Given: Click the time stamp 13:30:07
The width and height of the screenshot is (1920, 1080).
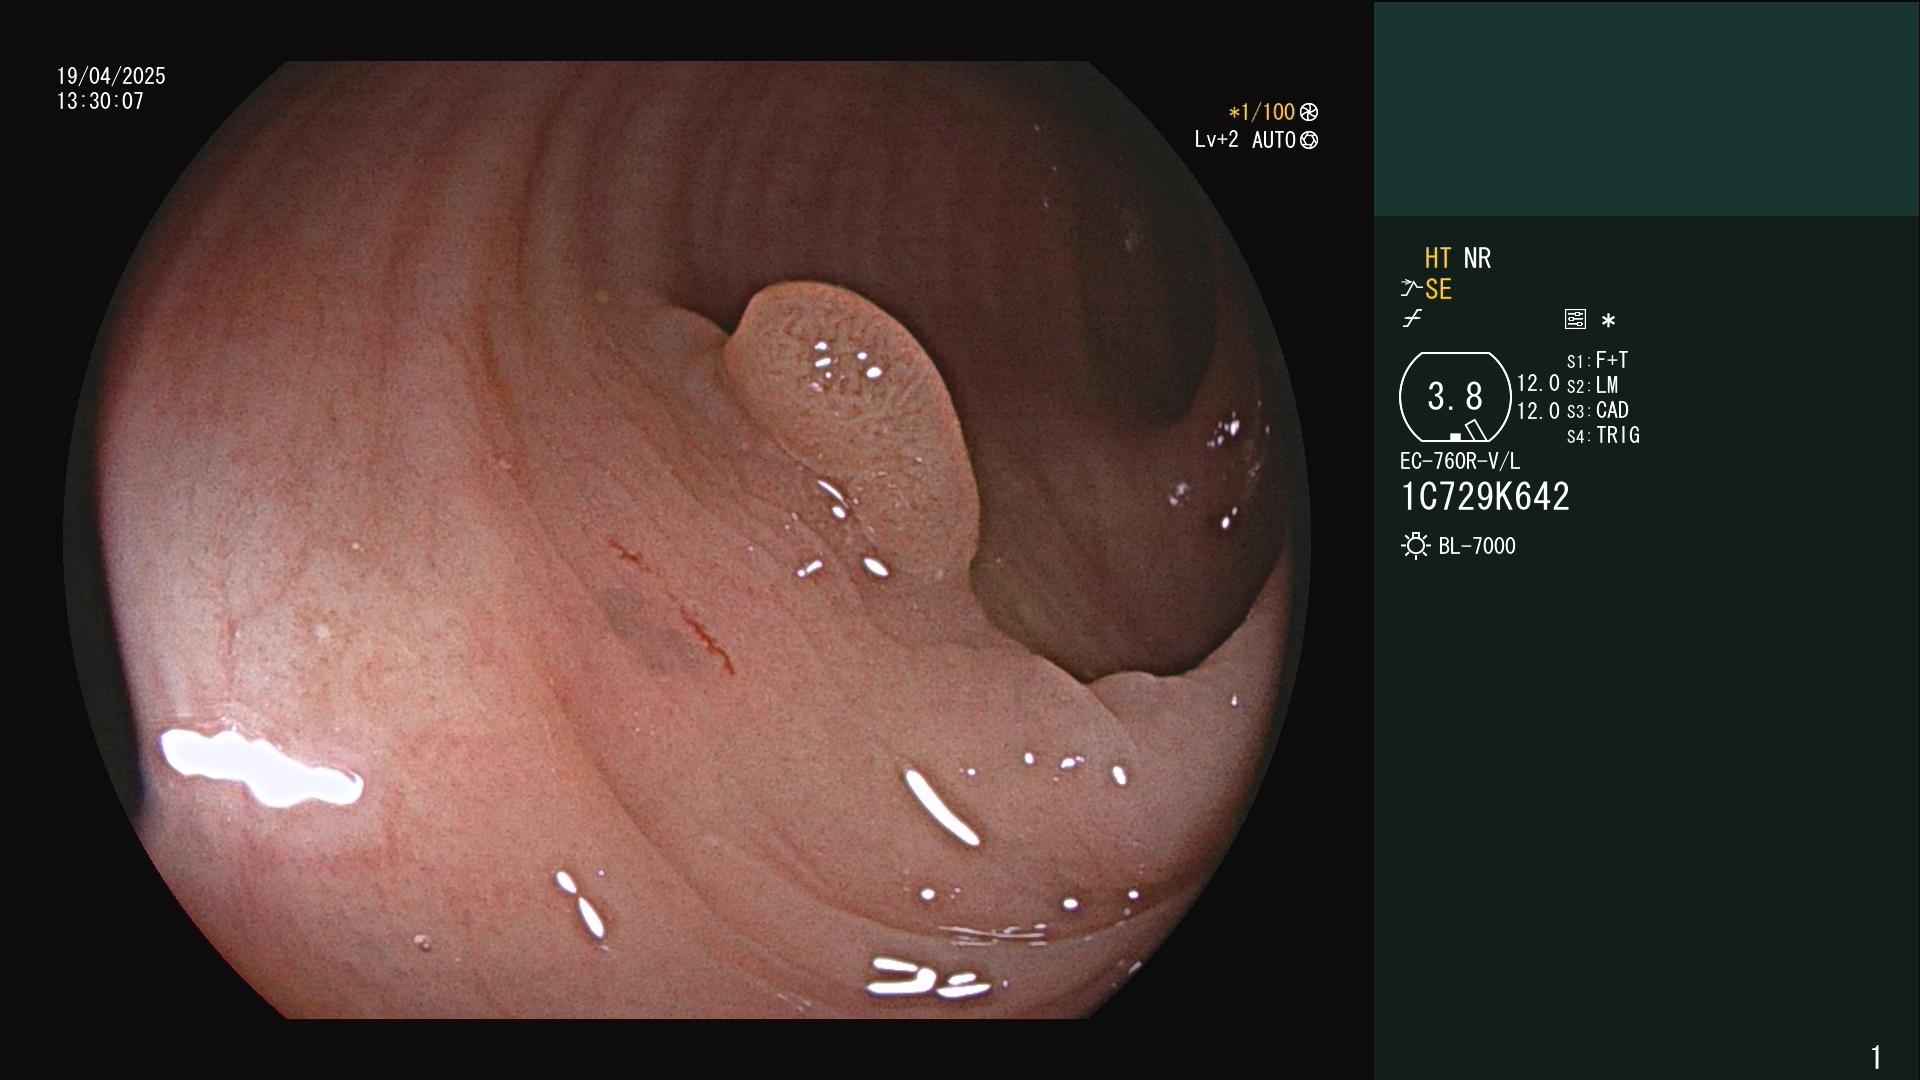Looking at the screenshot, I should (100, 102).
